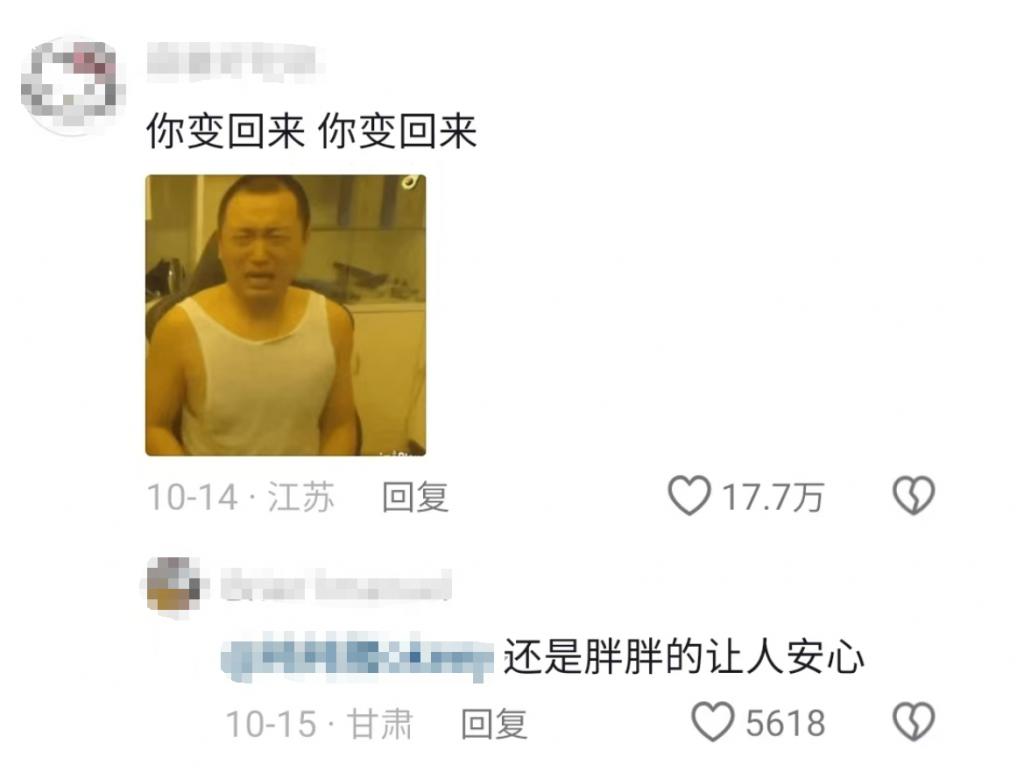This screenshot has height=772, width=1024.
Task: Like the comment with 17.7万 likes
Action: click(x=689, y=496)
